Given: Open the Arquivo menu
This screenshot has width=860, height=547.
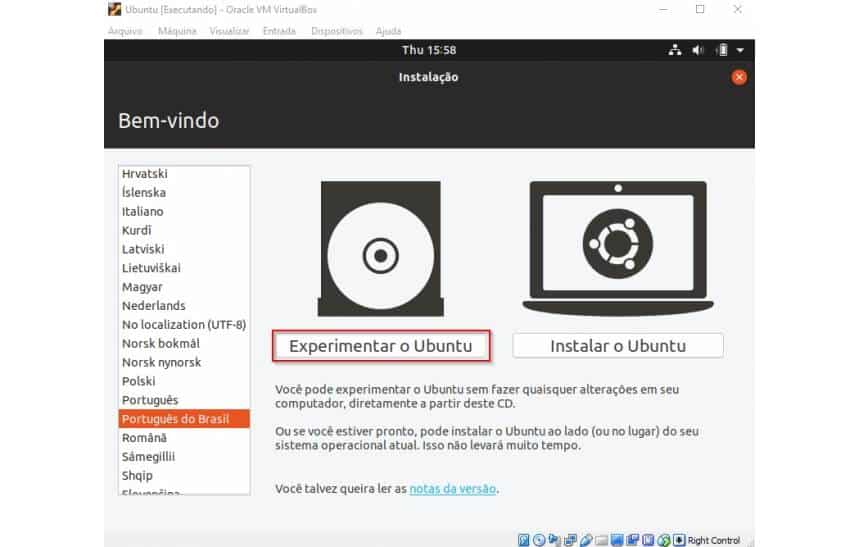Looking at the screenshot, I should (125, 31).
